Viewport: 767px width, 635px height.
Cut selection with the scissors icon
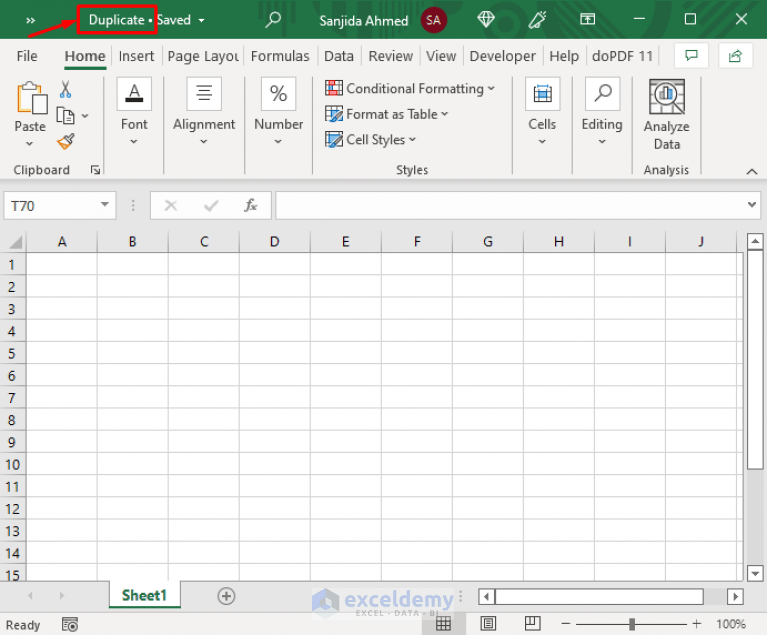65,90
